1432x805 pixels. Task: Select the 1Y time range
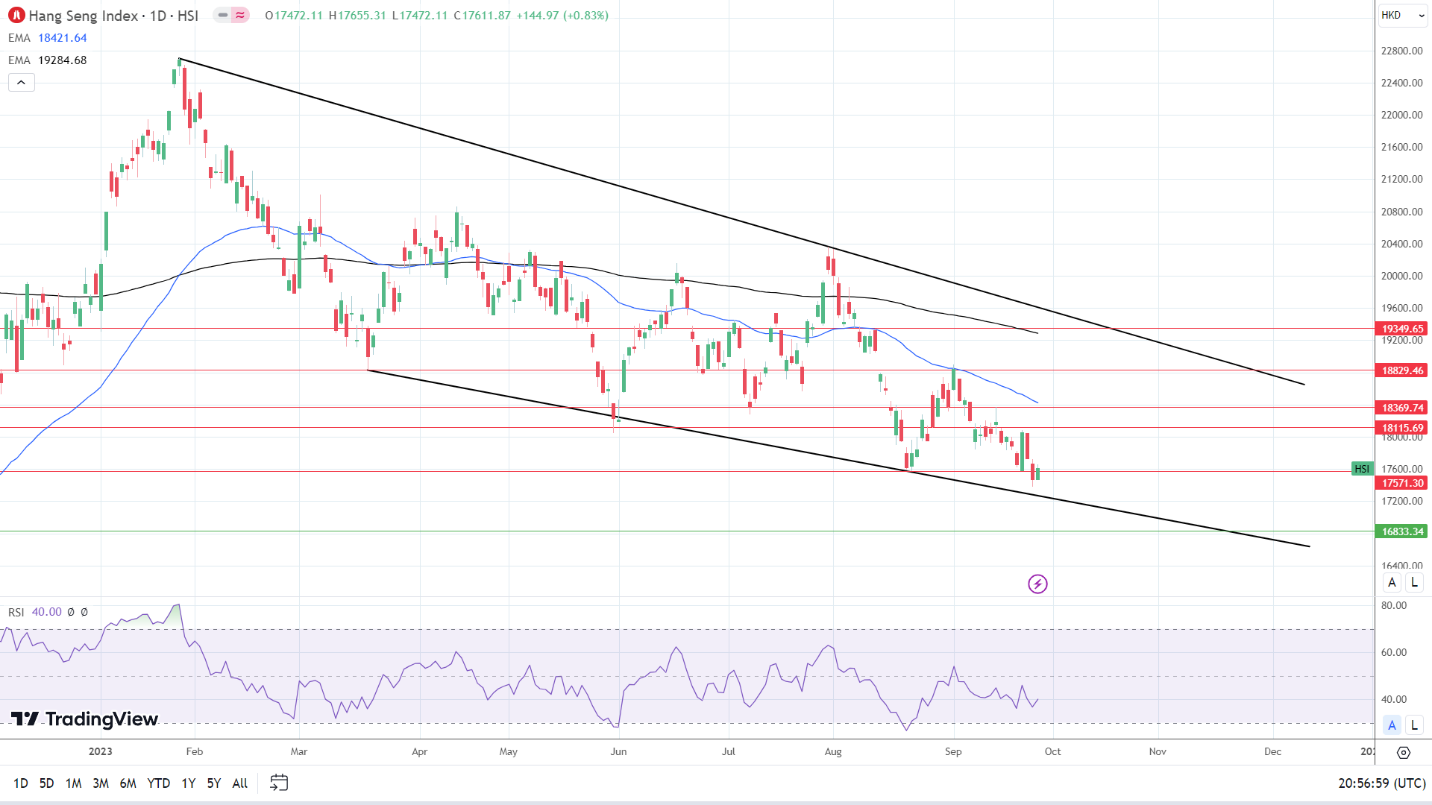point(188,783)
